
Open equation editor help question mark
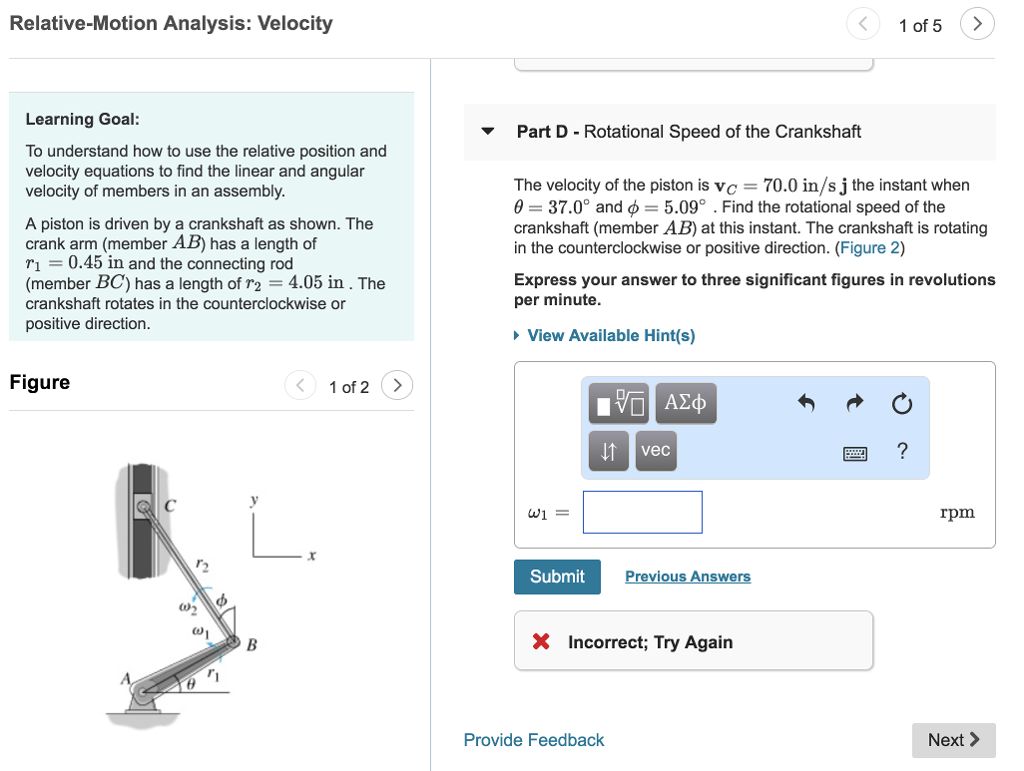[901, 451]
